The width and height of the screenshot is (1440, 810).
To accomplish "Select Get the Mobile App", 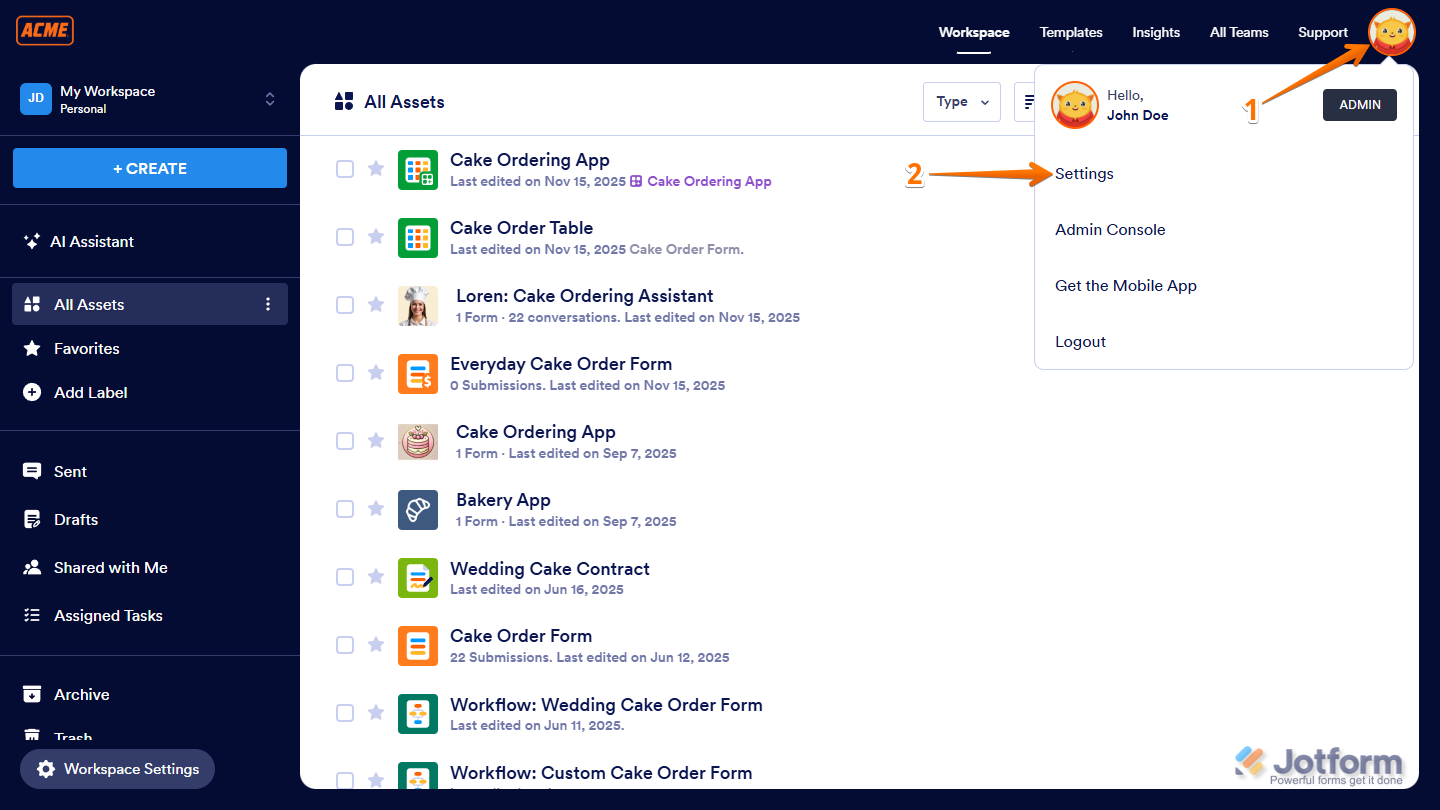I will 1126,285.
